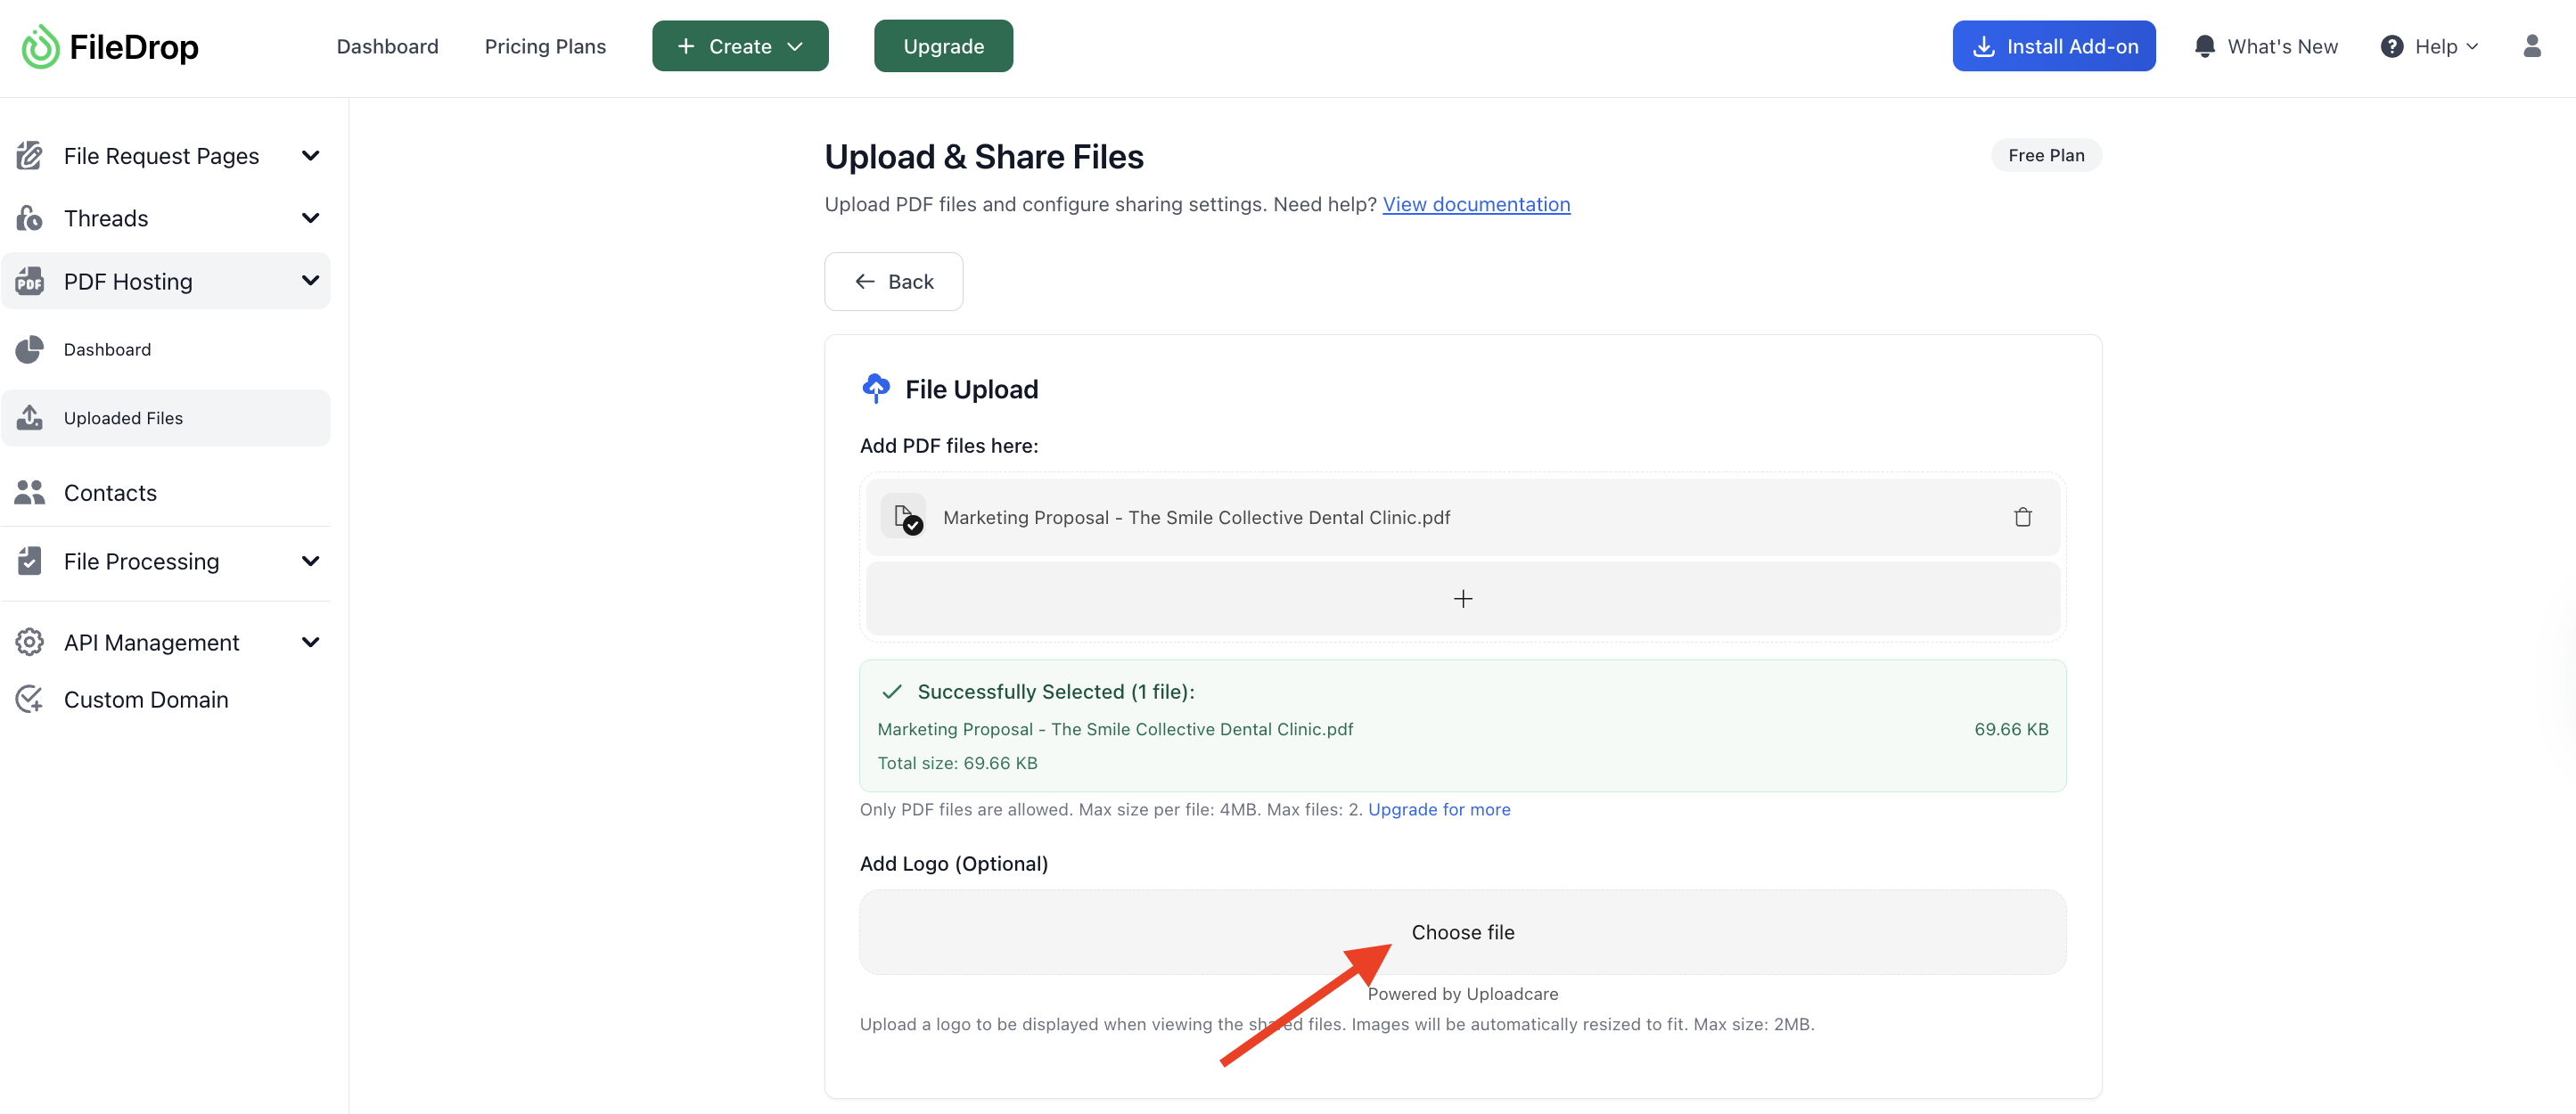Image resolution: width=2576 pixels, height=1114 pixels.
Task: Open the View documentation link
Action: click(x=1477, y=204)
